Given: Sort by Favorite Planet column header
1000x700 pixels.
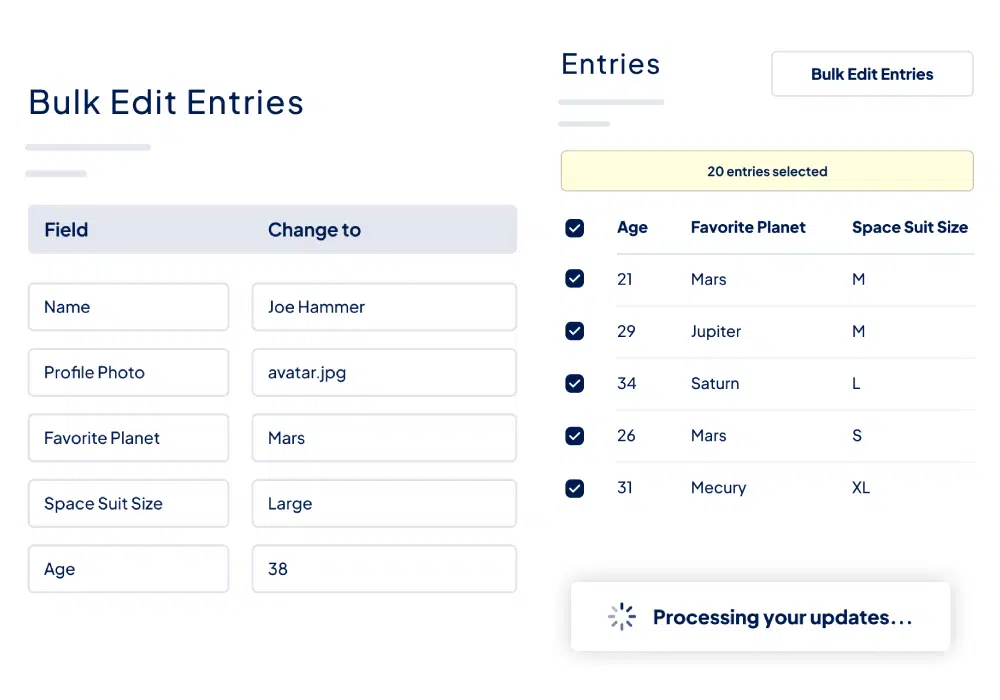Looking at the screenshot, I should click(748, 228).
